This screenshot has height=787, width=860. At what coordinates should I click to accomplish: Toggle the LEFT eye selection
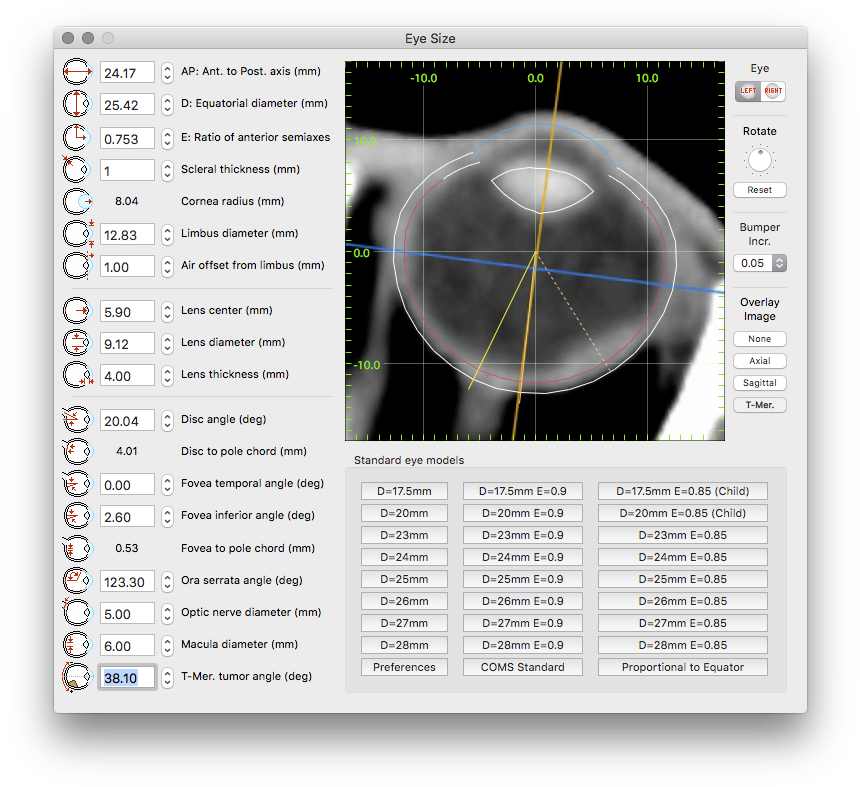(748, 91)
